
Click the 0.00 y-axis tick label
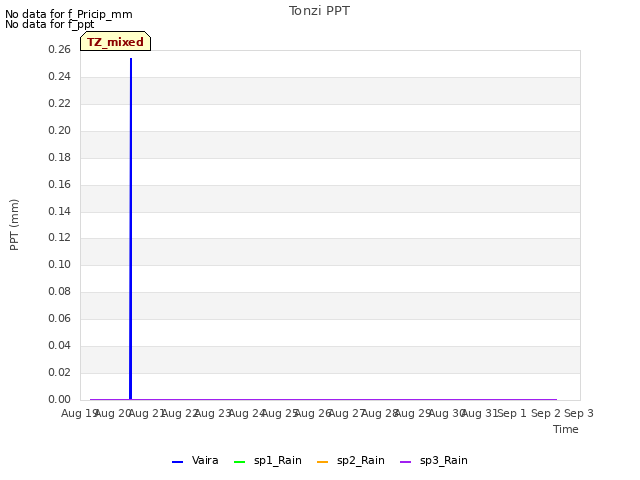click(59, 399)
